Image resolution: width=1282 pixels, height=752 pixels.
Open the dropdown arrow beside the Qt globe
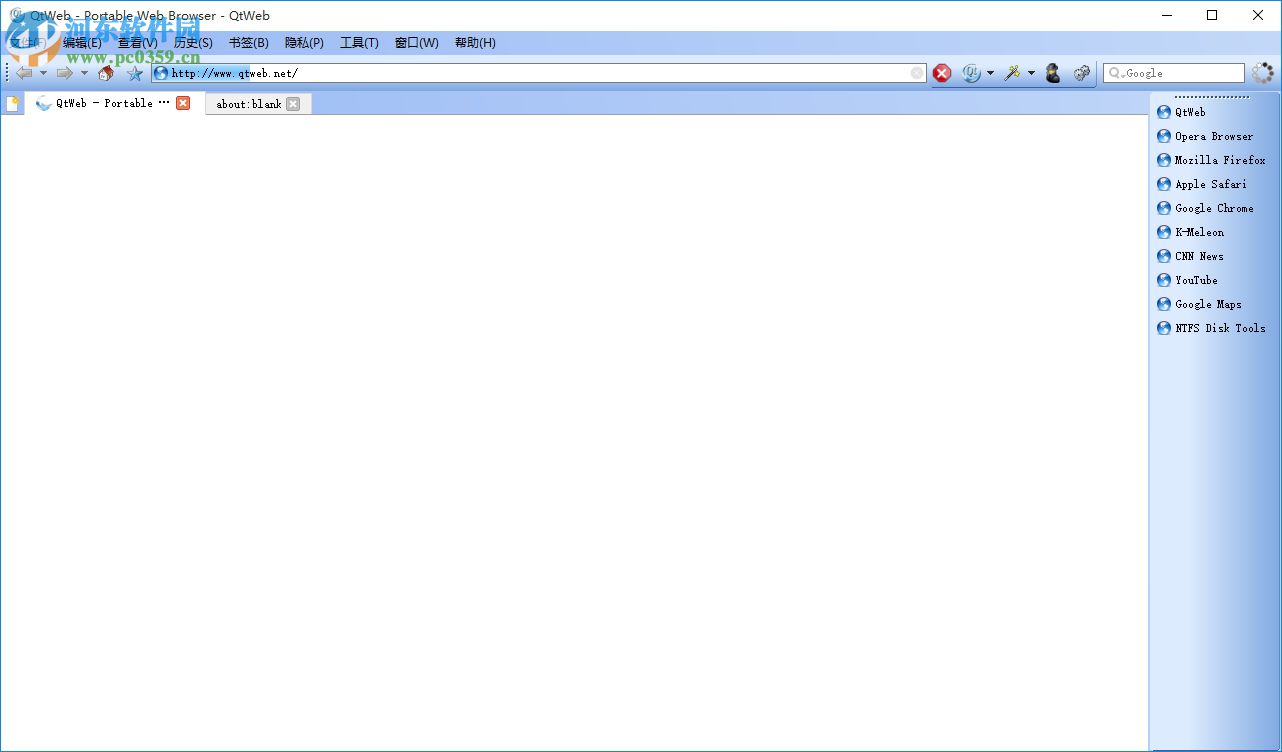[990, 73]
